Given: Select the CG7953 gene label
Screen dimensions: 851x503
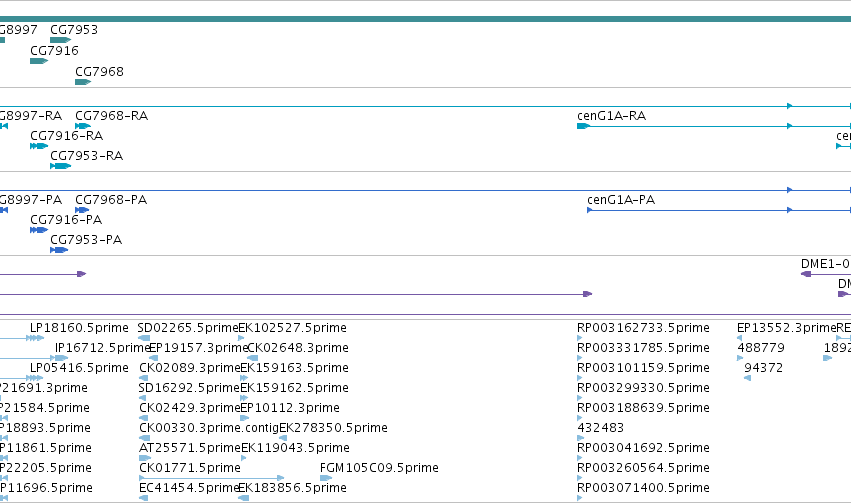Looking at the screenshot, I should click(74, 30).
